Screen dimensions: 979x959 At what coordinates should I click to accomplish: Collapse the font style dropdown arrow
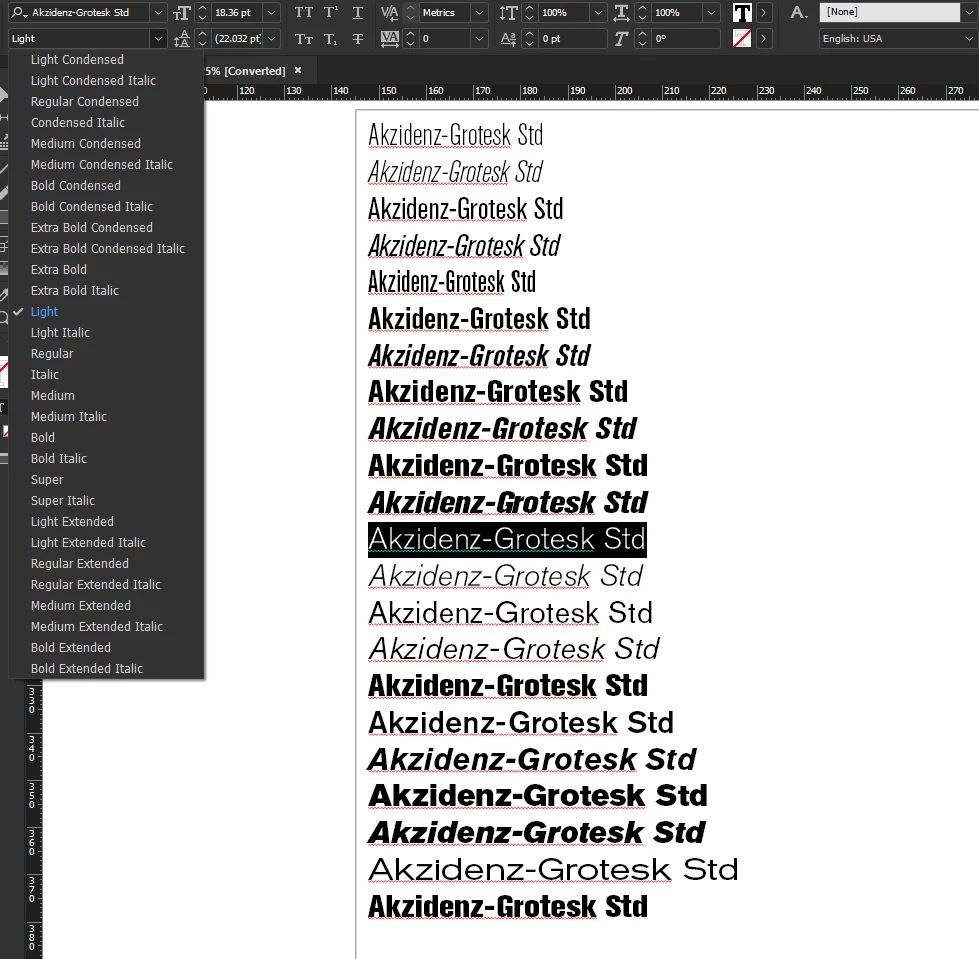[x=158, y=39]
